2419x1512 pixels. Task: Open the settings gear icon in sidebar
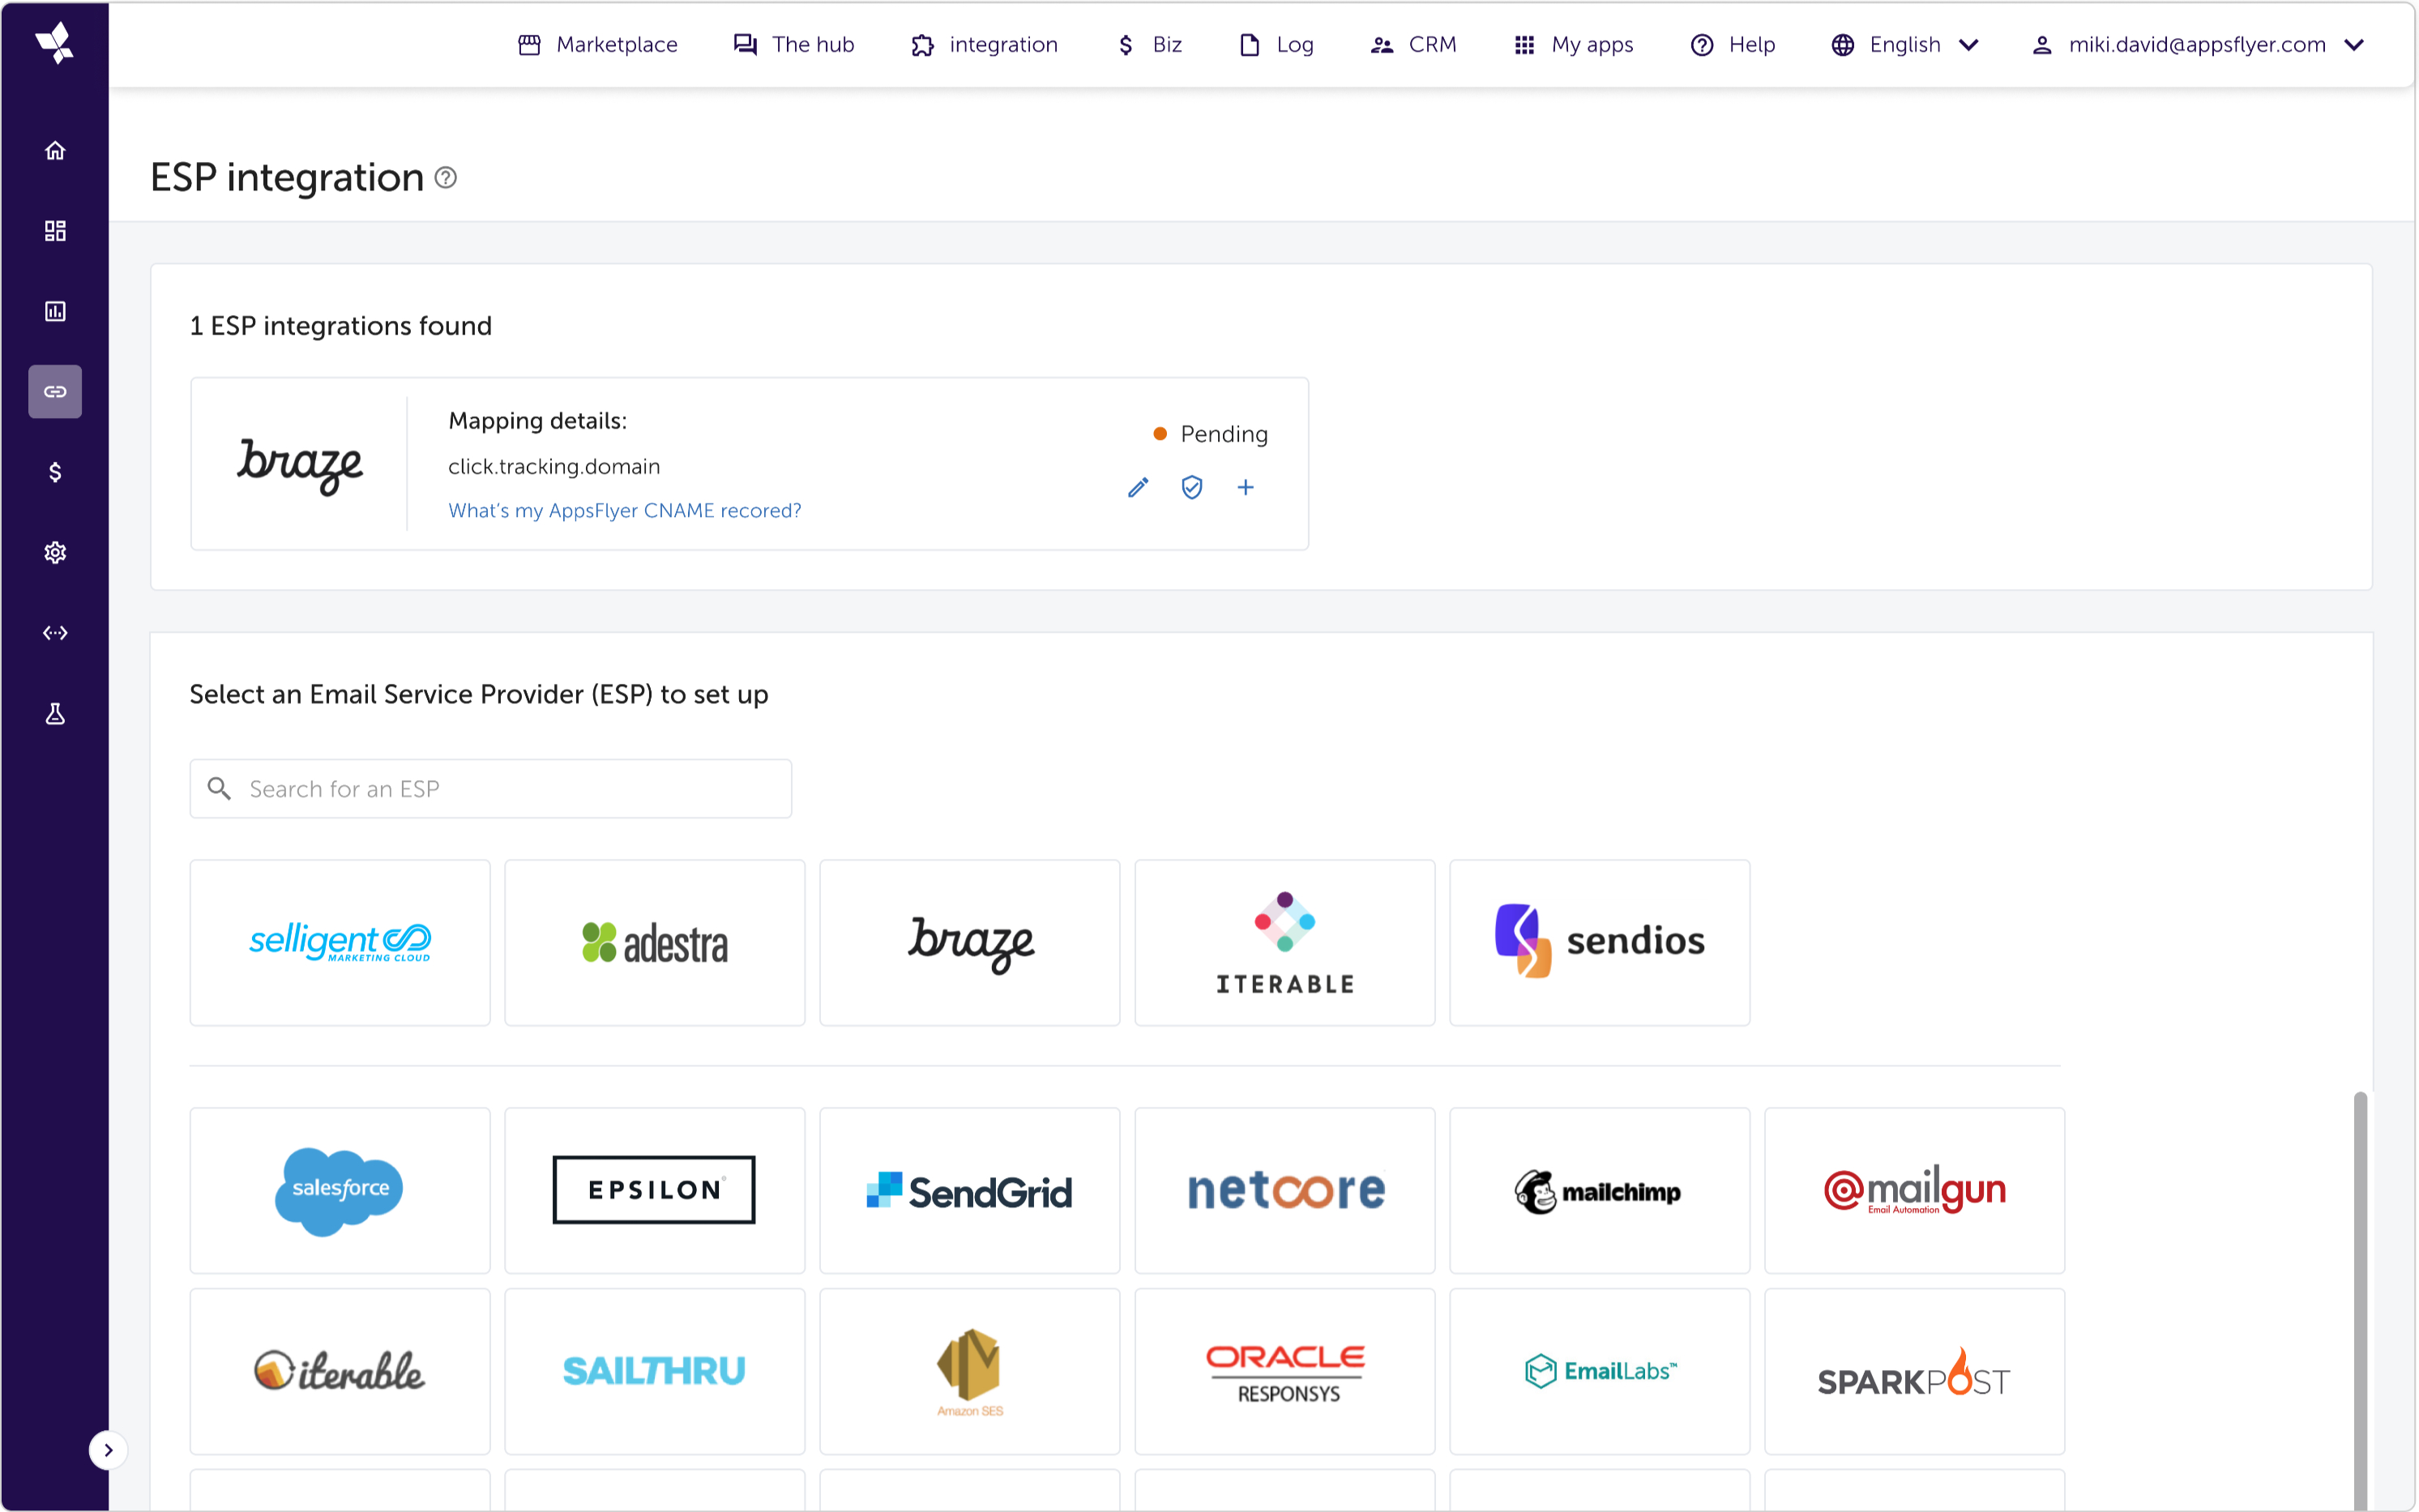[55, 553]
